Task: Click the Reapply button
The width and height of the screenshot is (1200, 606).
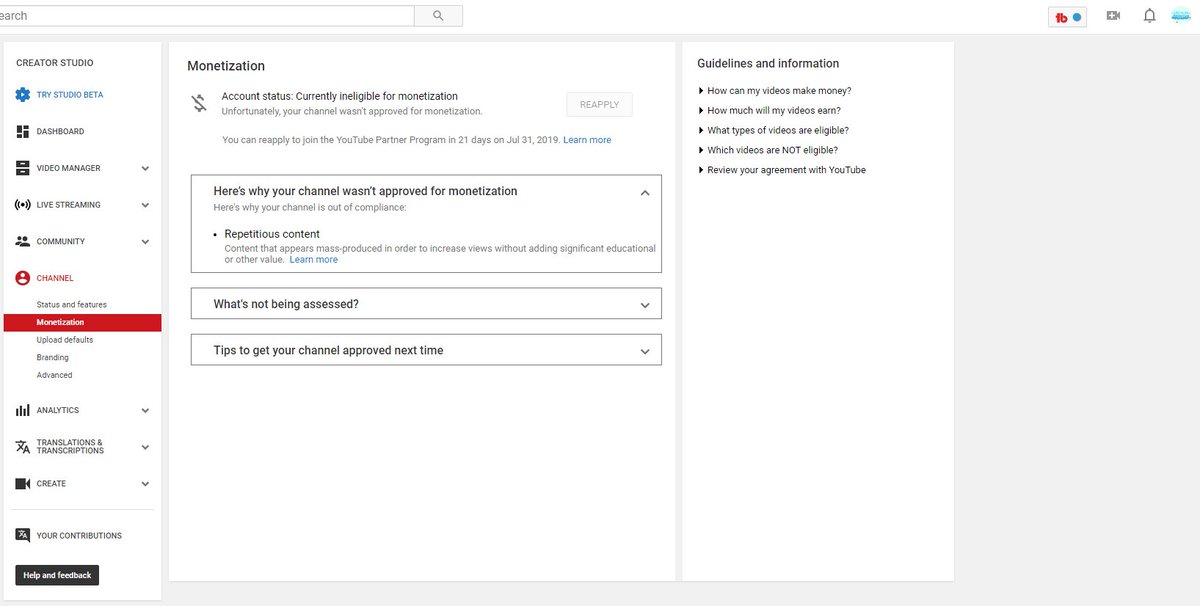Action: [599, 105]
